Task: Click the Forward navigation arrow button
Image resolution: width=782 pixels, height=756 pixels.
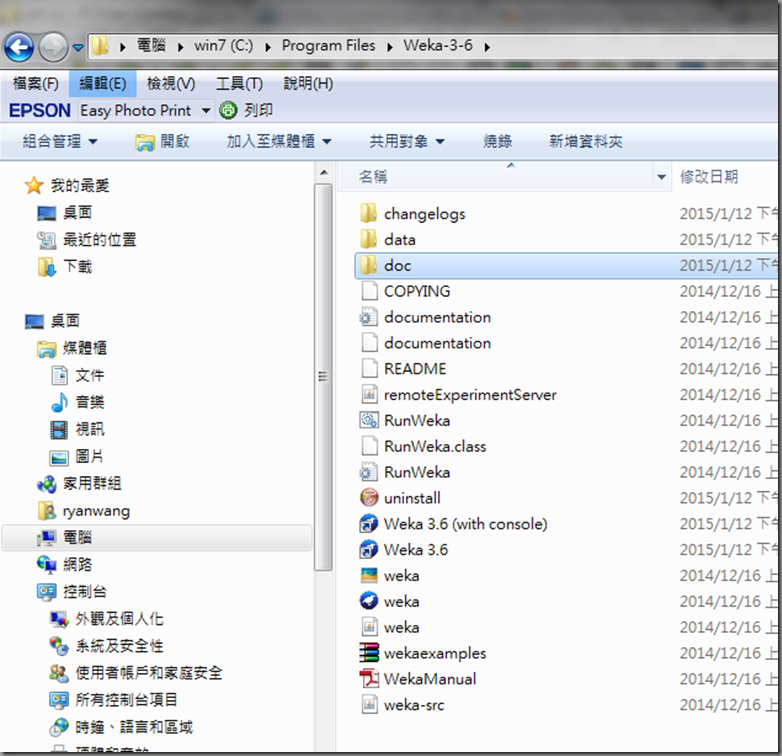Action: pyautogui.click(x=53, y=48)
